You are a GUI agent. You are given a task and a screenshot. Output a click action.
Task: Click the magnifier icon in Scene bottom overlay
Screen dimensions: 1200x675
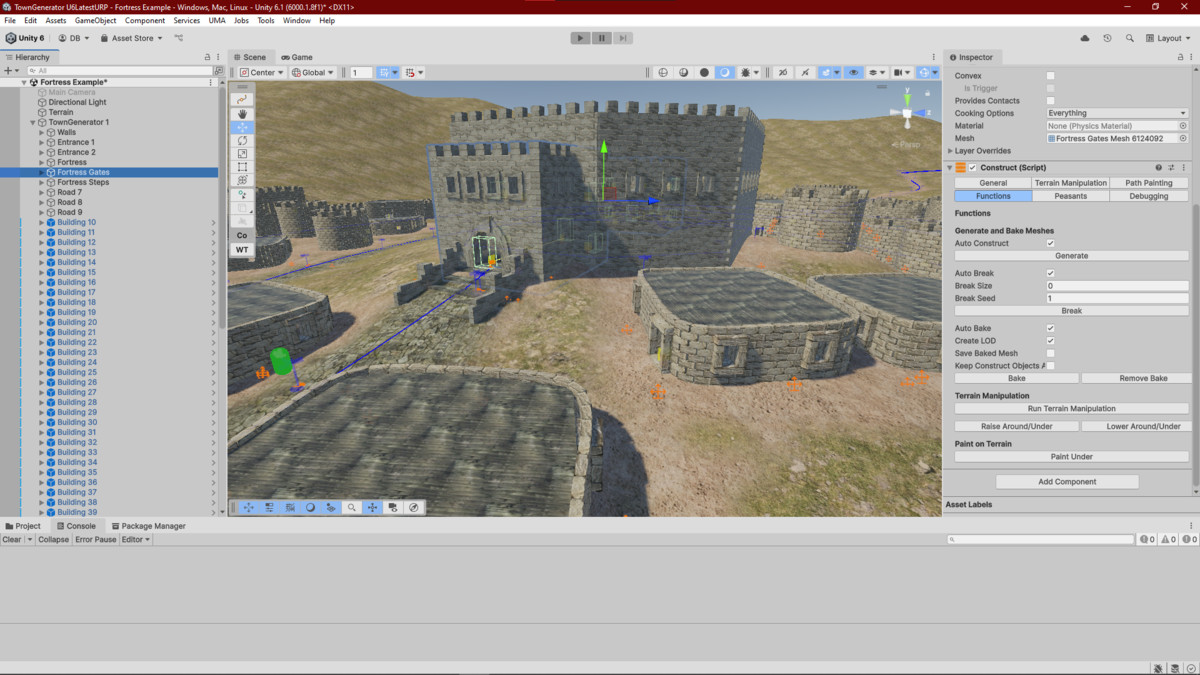pos(352,507)
